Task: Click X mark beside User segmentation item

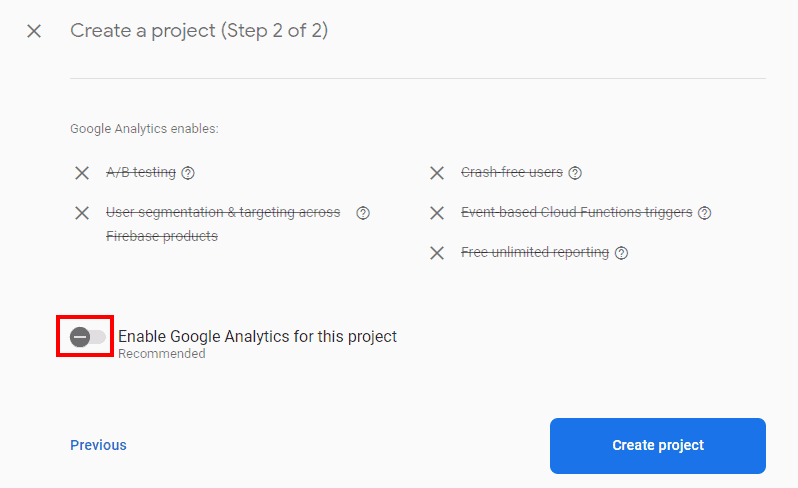Action: tap(82, 213)
